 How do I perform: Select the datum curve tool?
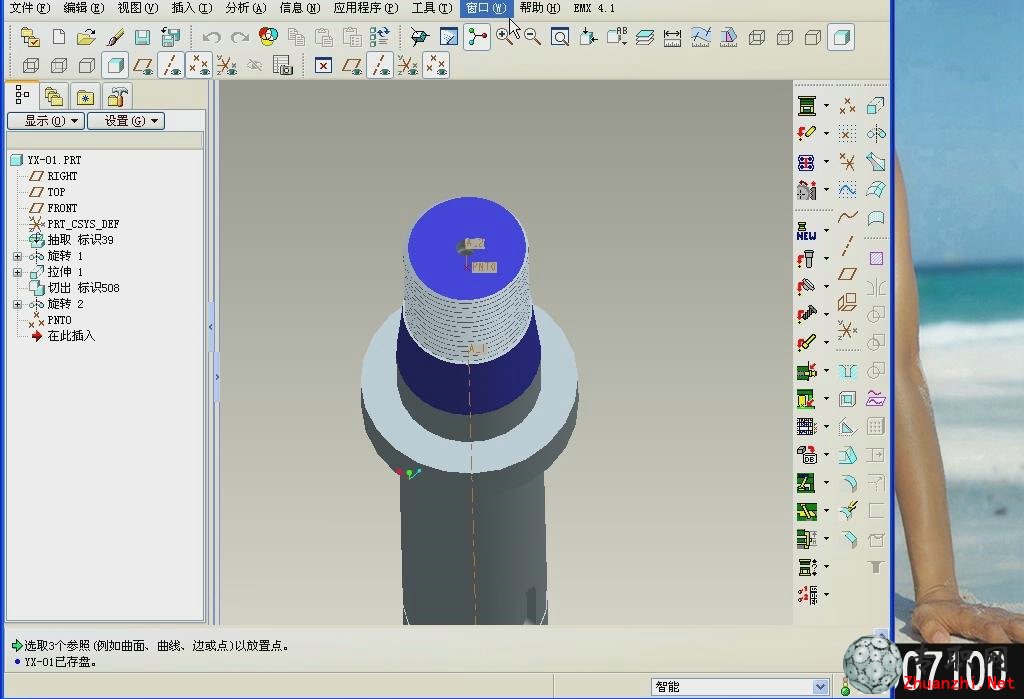click(x=847, y=216)
